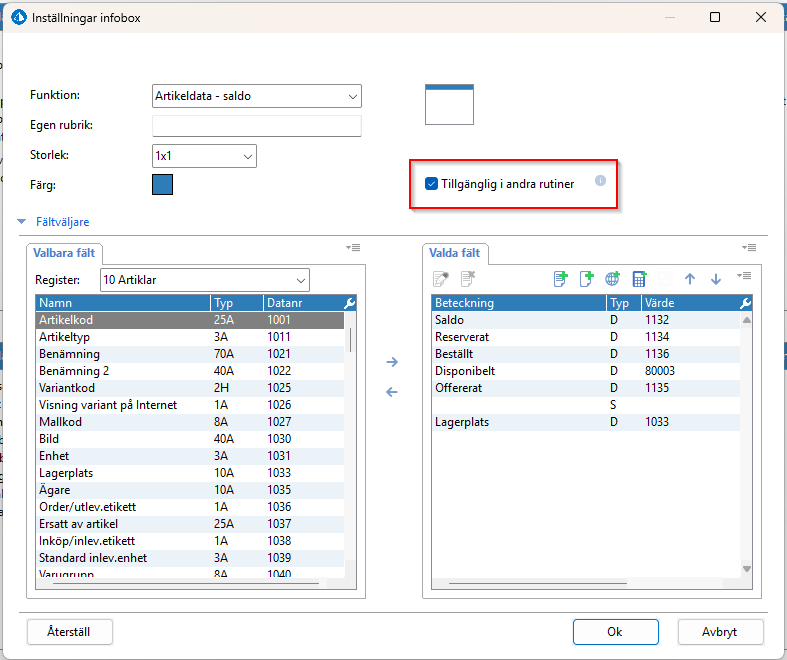Viewport: 787px width, 660px height.
Task: Move selected field up with arrow
Action: click(x=689, y=280)
